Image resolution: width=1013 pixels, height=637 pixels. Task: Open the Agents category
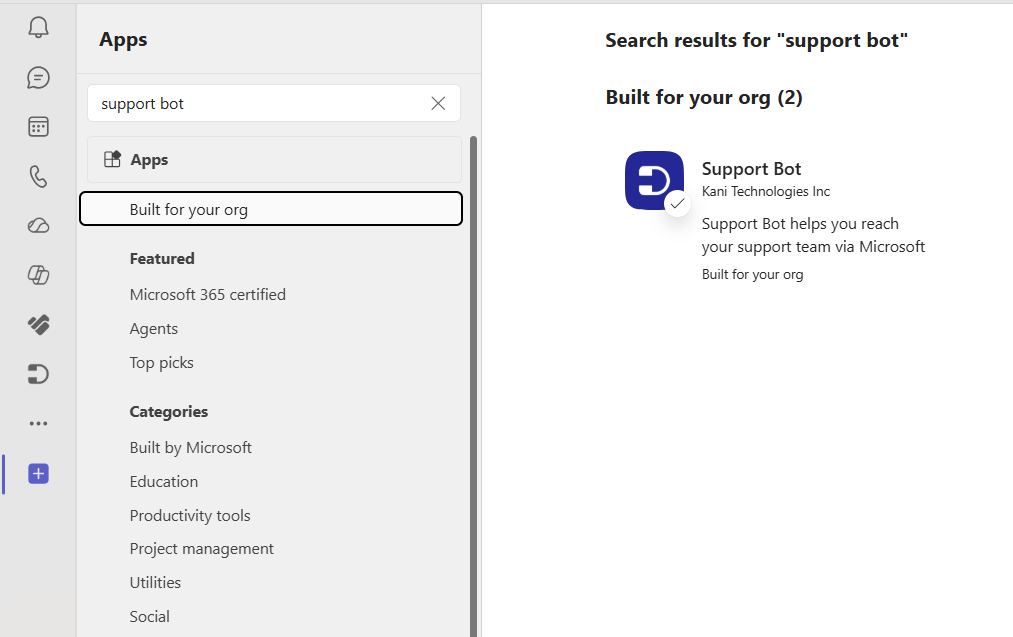[154, 329]
